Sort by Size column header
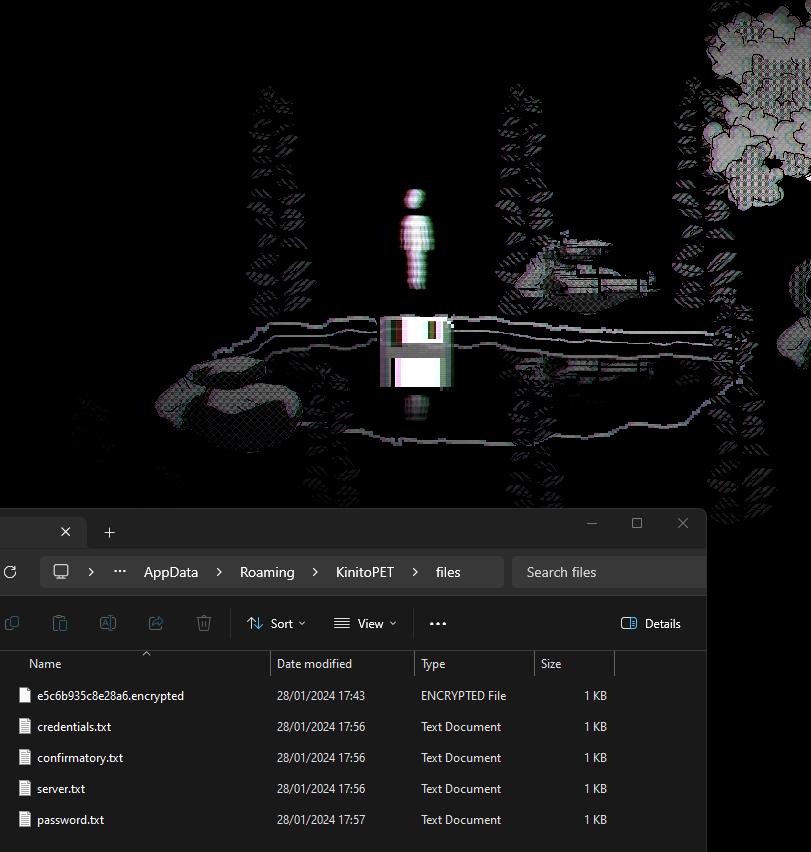This screenshot has height=852, width=811. pos(550,663)
